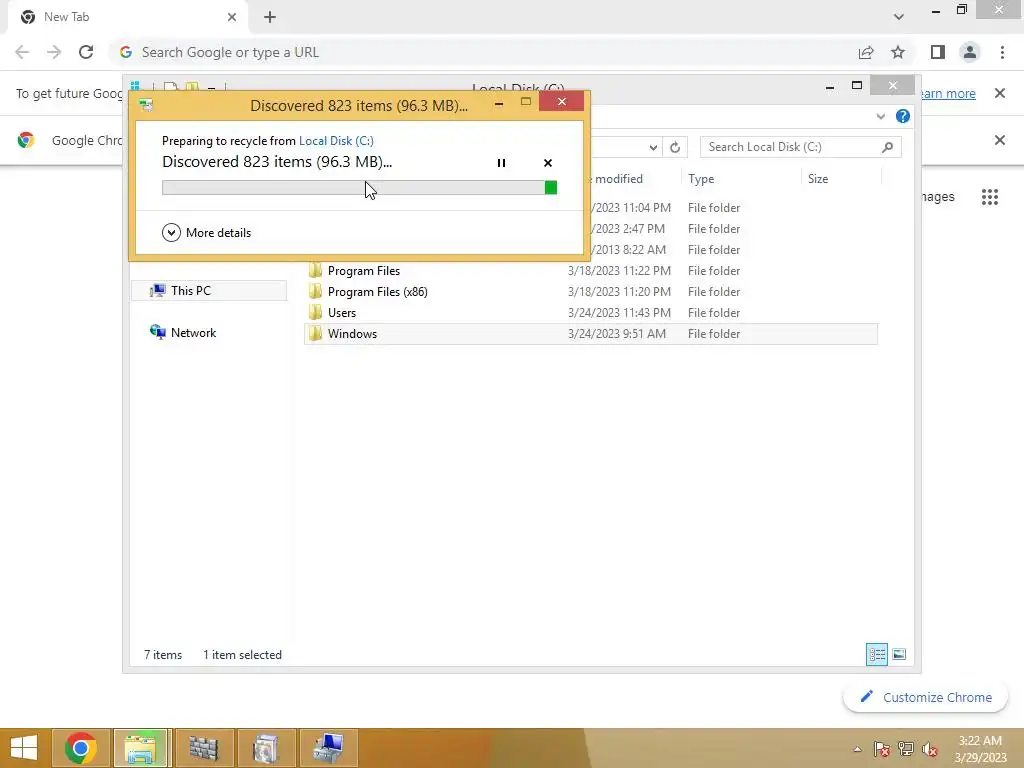Open File Explorer from the taskbar
This screenshot has width=1024, height=768.
(142, 748)
